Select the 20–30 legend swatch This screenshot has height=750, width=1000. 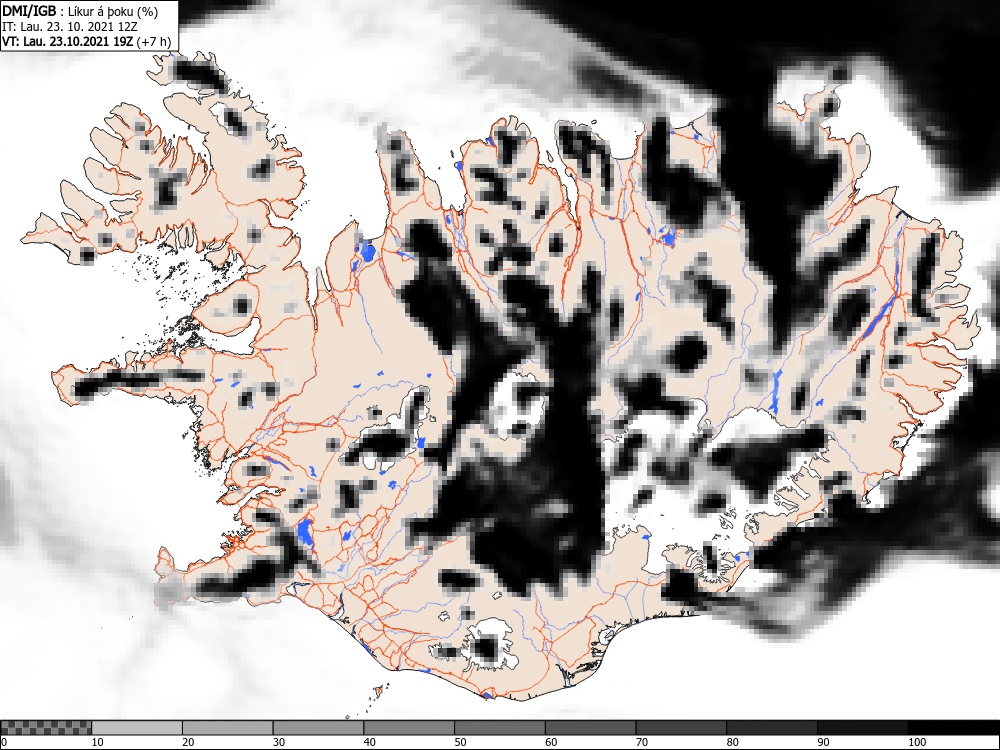tap(228, 728)
